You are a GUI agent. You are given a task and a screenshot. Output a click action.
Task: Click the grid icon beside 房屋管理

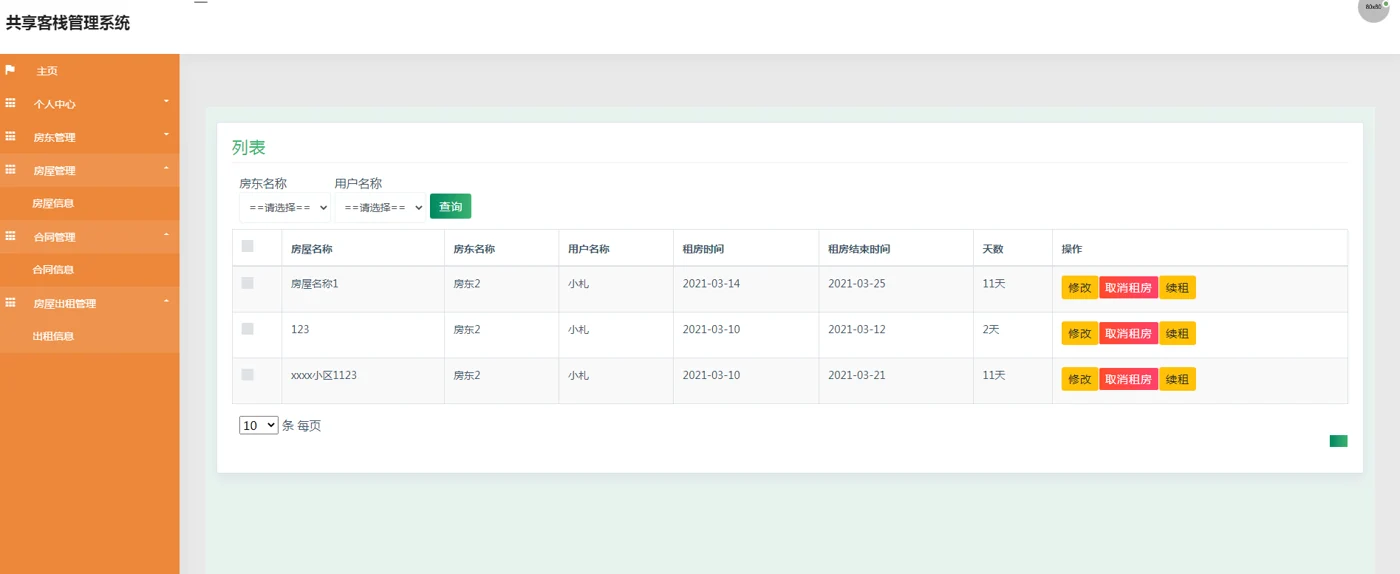pos(10,170)
